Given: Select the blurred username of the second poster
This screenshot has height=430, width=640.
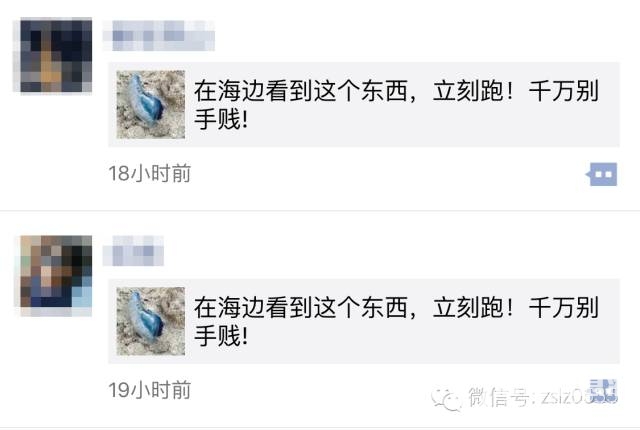Looking at the screenshot, I should 133,250.
